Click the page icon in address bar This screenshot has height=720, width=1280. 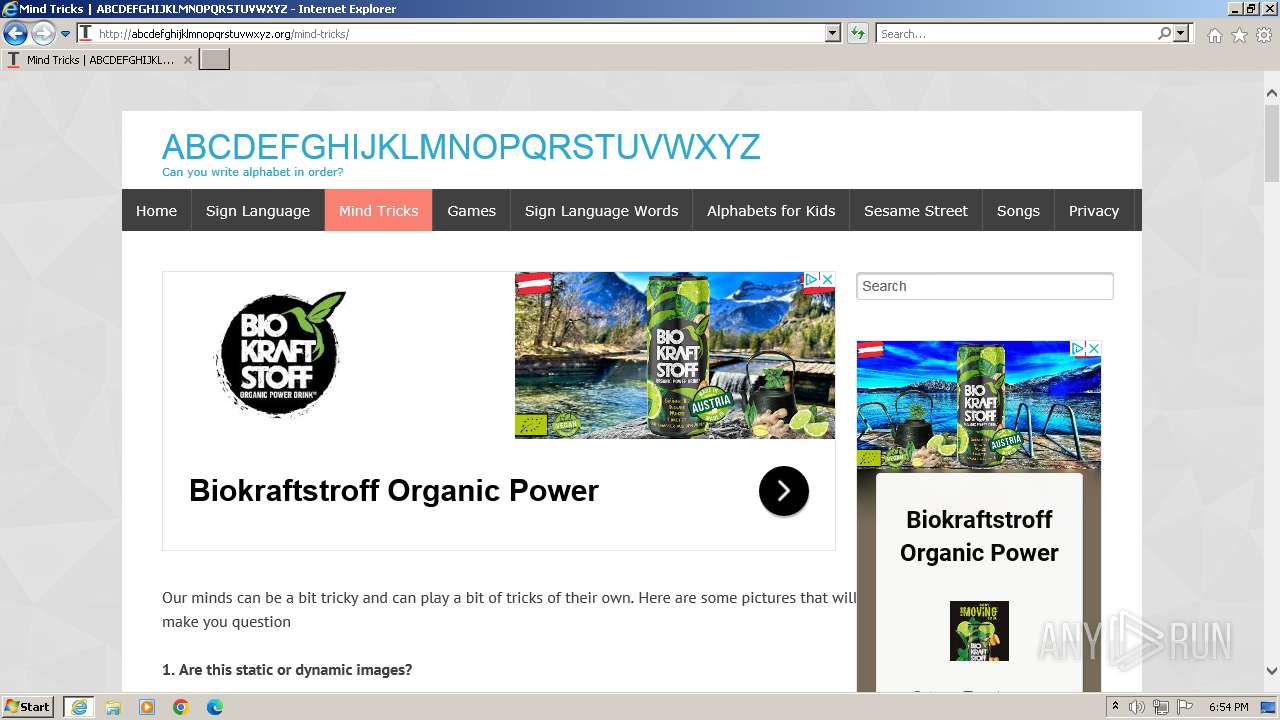tap(86, 33)
